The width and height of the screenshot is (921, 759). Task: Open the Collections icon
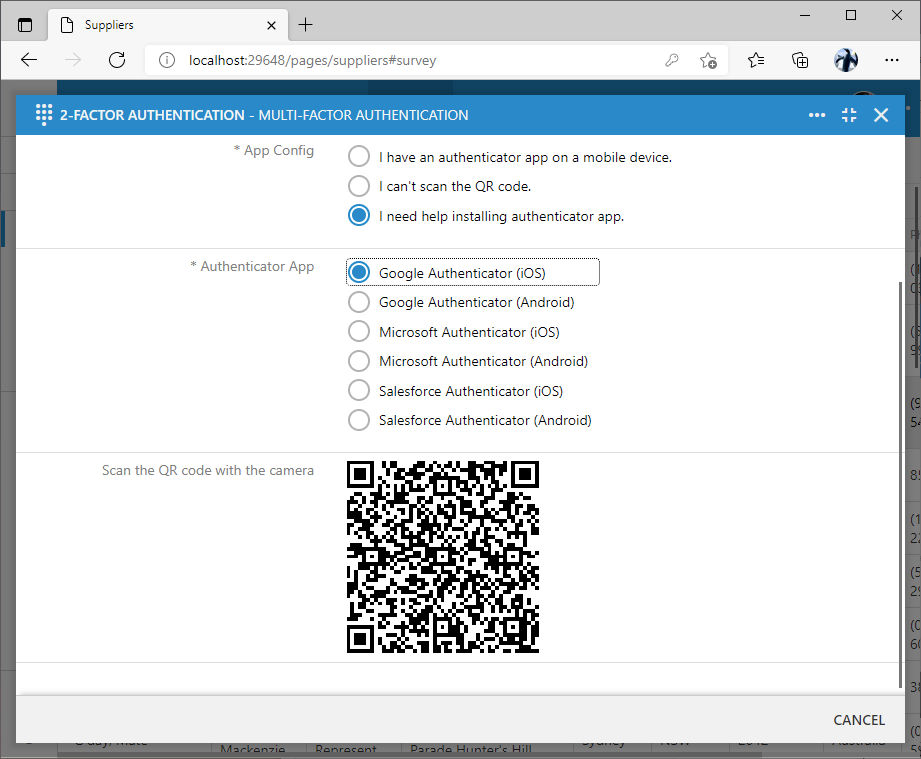pos(800,60)
